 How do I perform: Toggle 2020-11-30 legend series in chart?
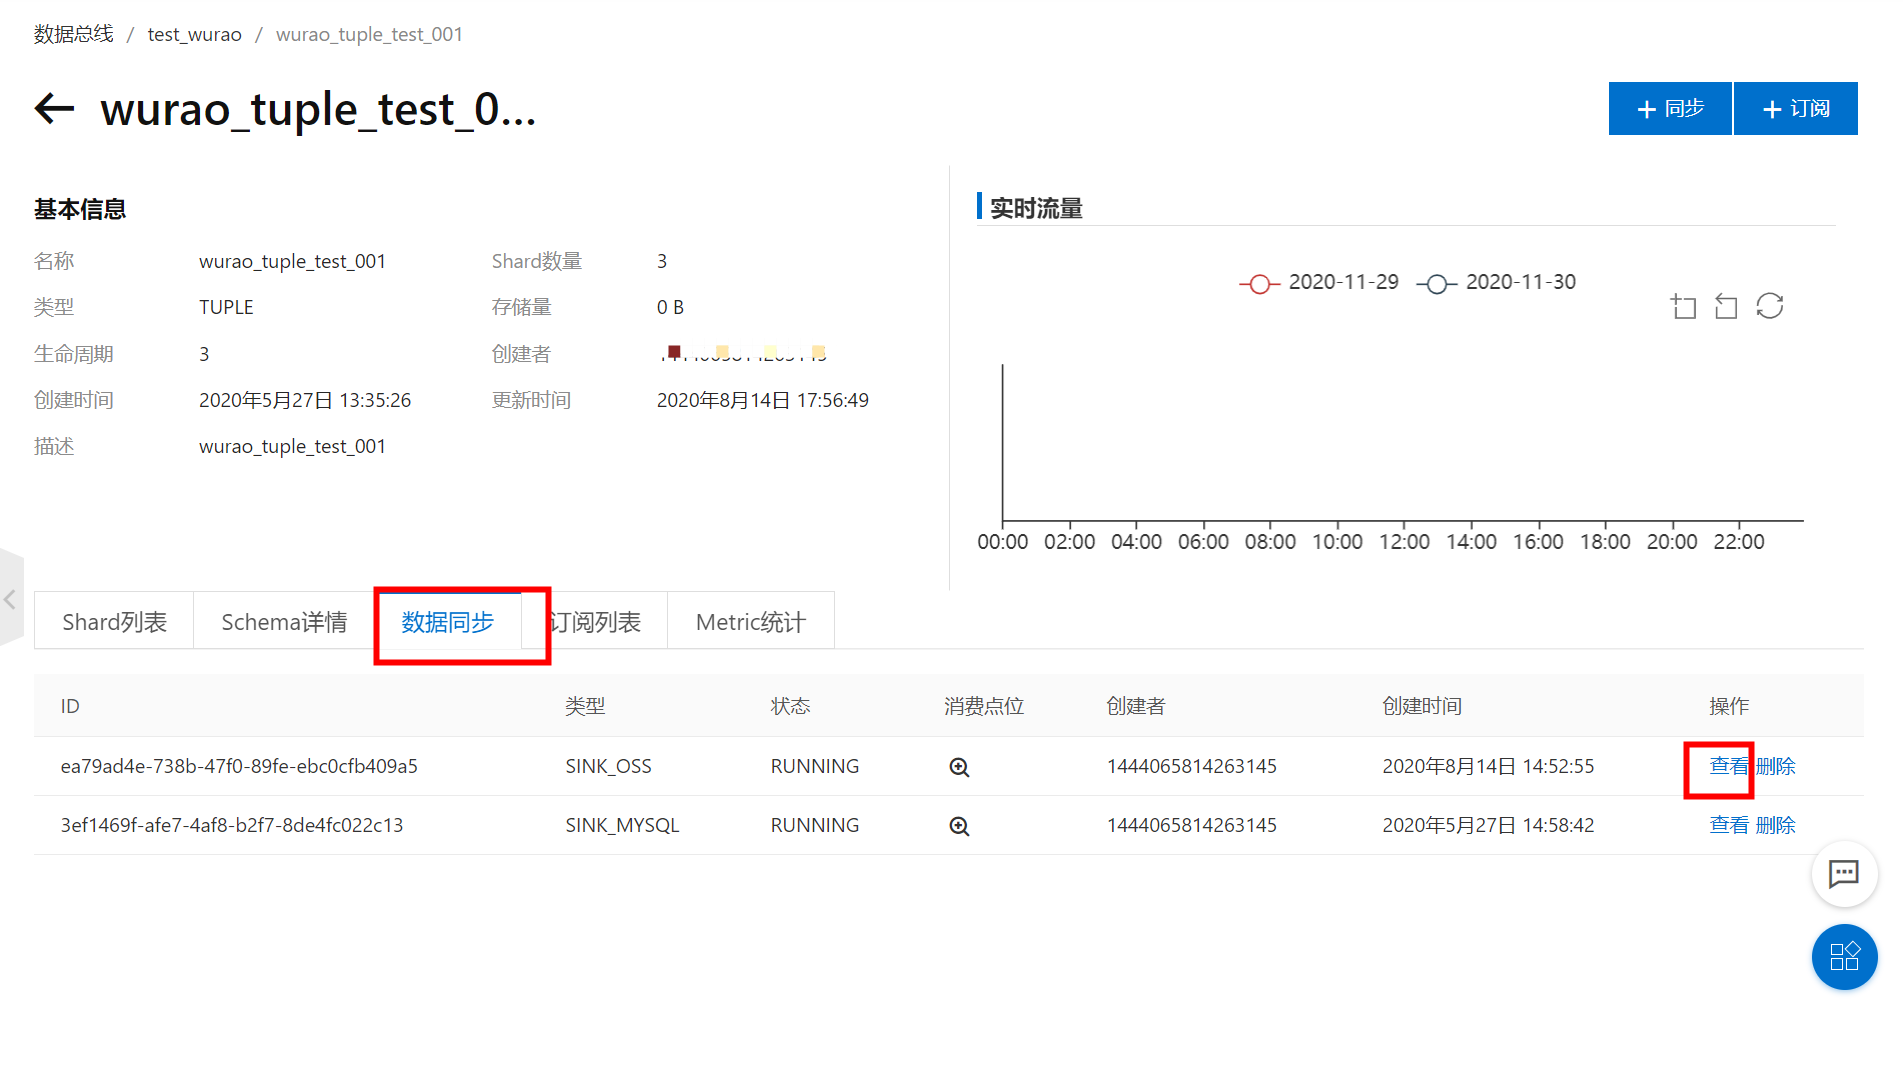coord(1497,283)
